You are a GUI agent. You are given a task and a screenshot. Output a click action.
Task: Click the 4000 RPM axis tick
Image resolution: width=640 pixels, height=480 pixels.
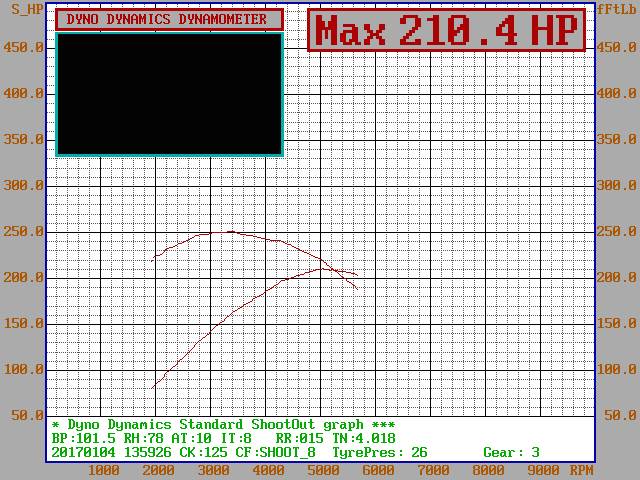(268, 470)
